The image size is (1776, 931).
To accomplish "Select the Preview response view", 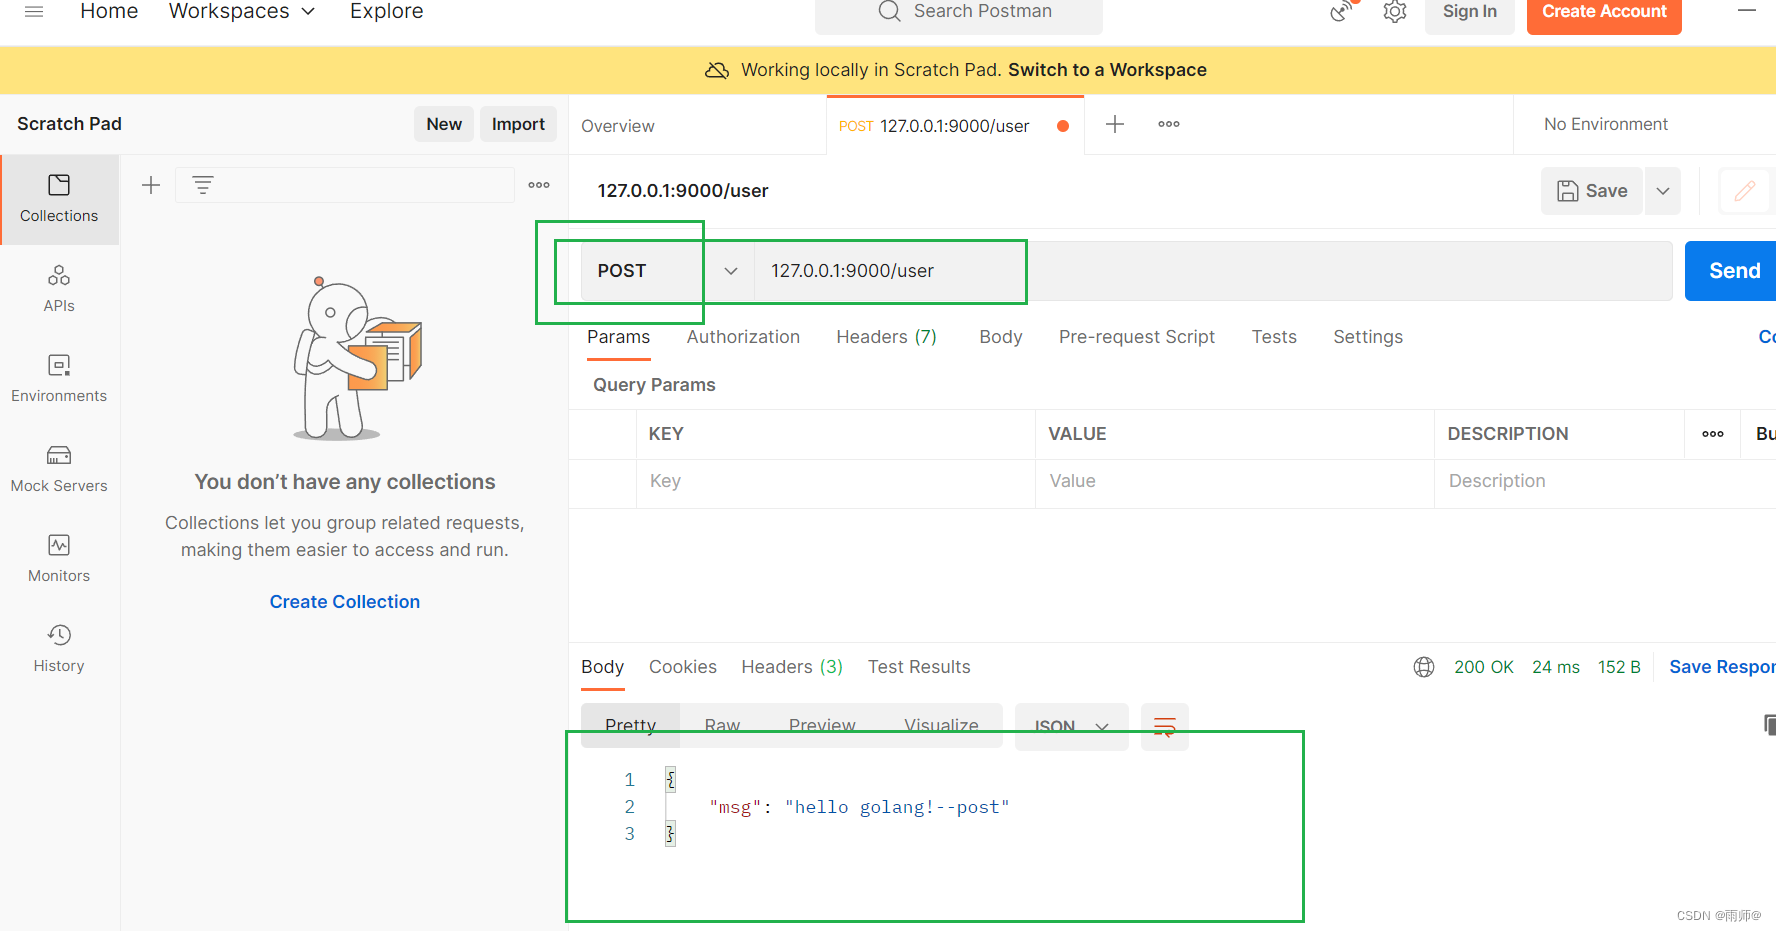I will click(x=822, y=725).
